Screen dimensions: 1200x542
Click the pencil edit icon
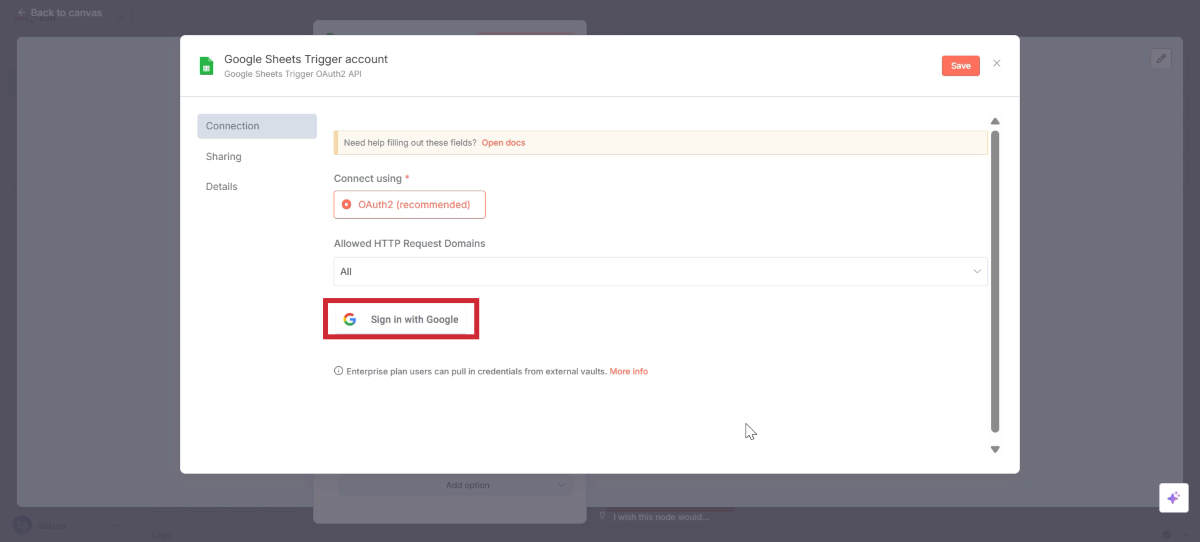tap(1160, 59)
